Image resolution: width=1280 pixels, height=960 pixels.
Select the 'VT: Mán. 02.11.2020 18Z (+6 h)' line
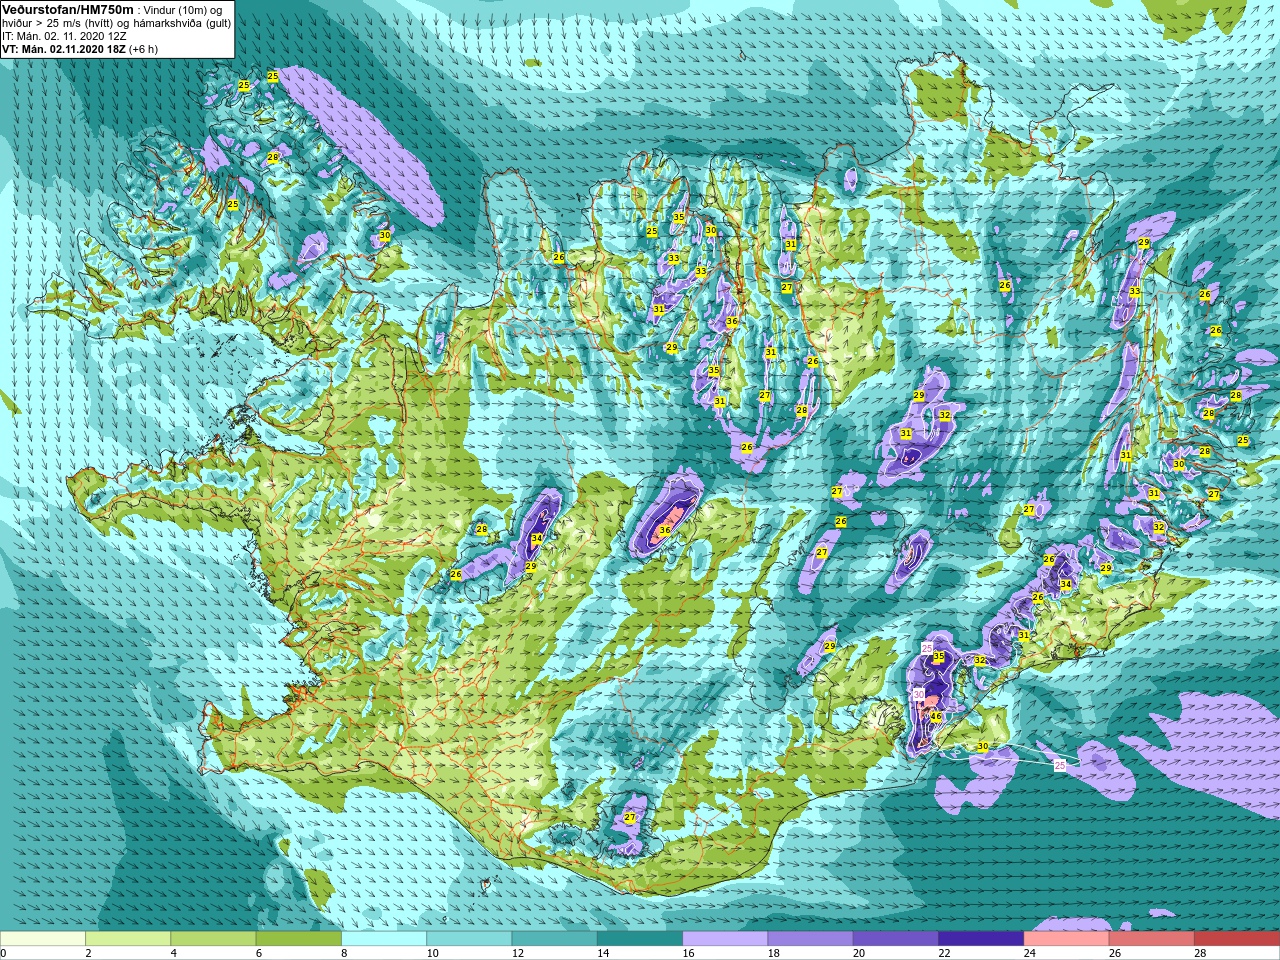tap(80, 48)
